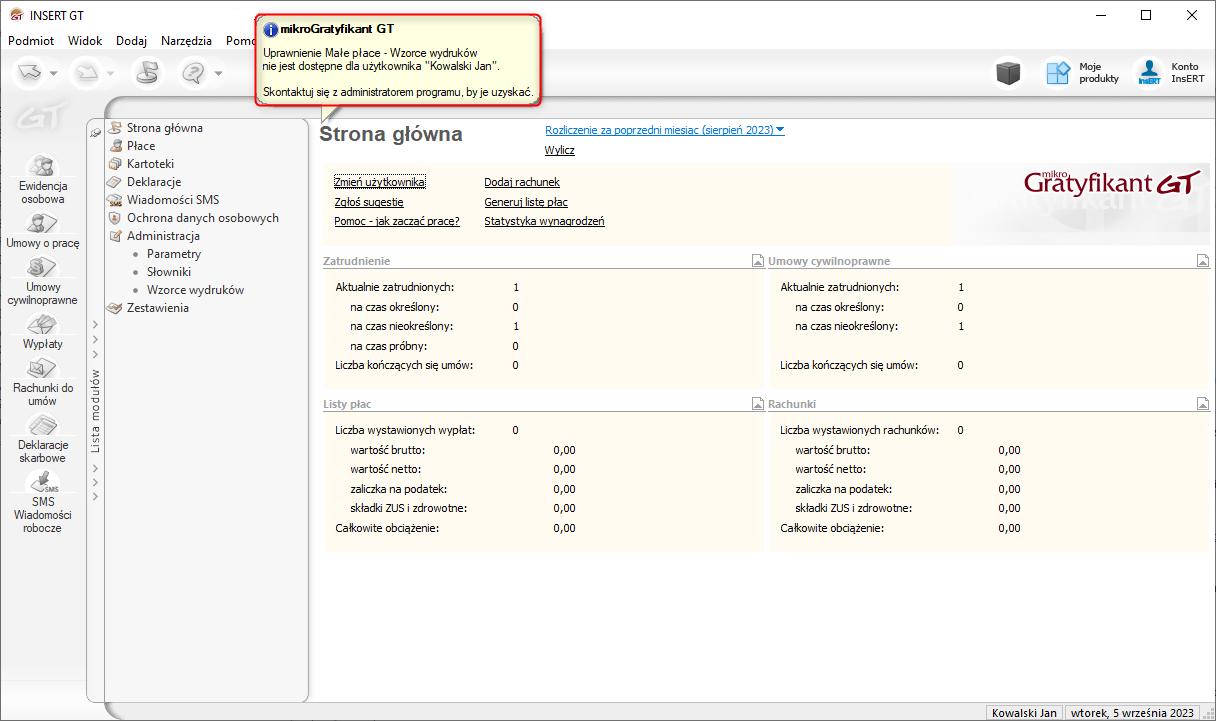This screenshot has height=721, width=1216.
Task: Open the Podmiot menu
Action: 31,41
